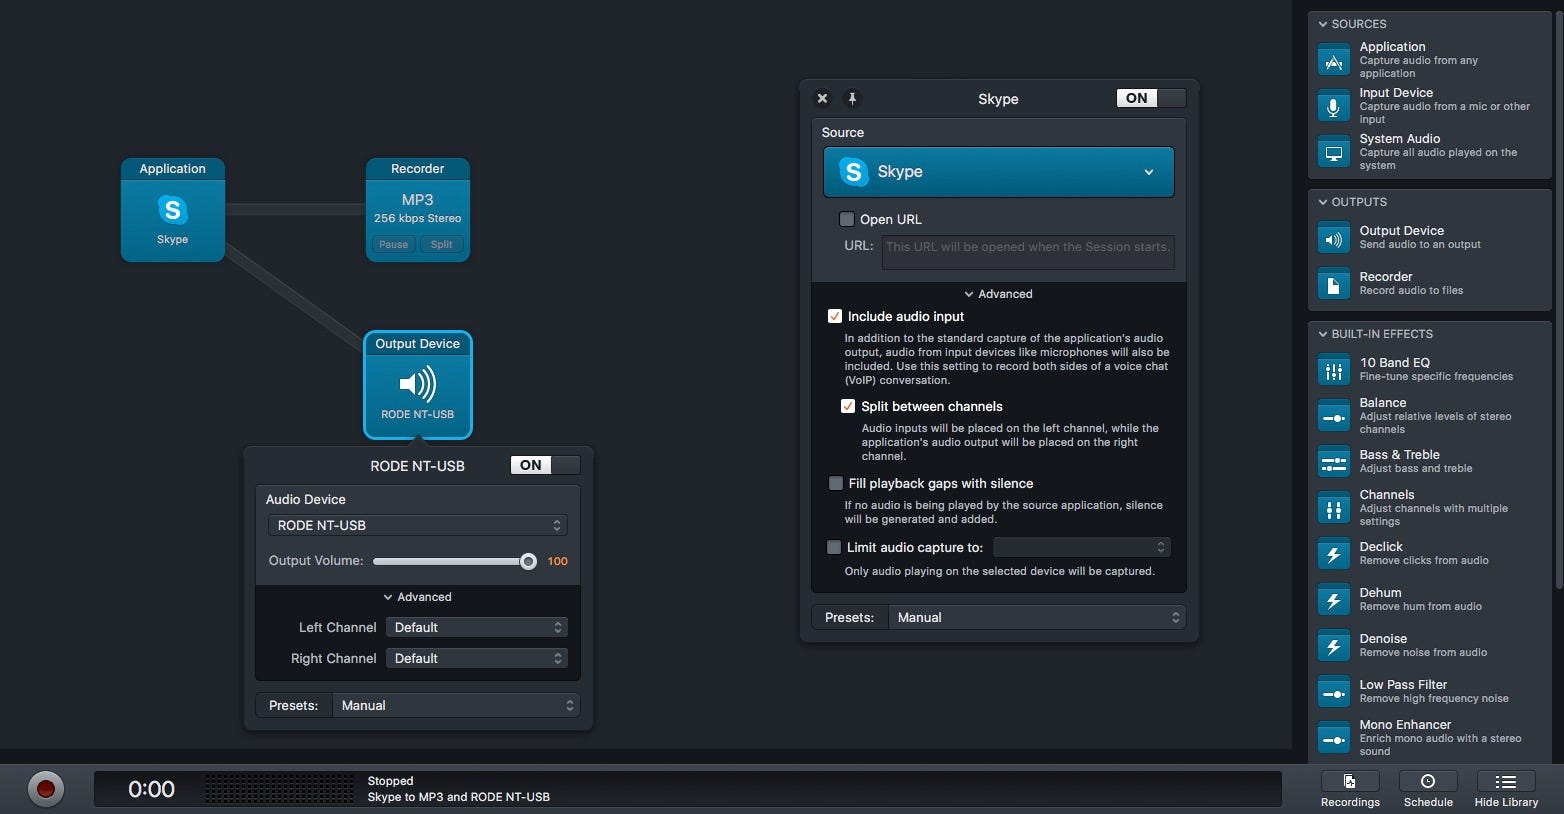Select the Application source icon in library

pyautogui.click(x=1334, y=60)
